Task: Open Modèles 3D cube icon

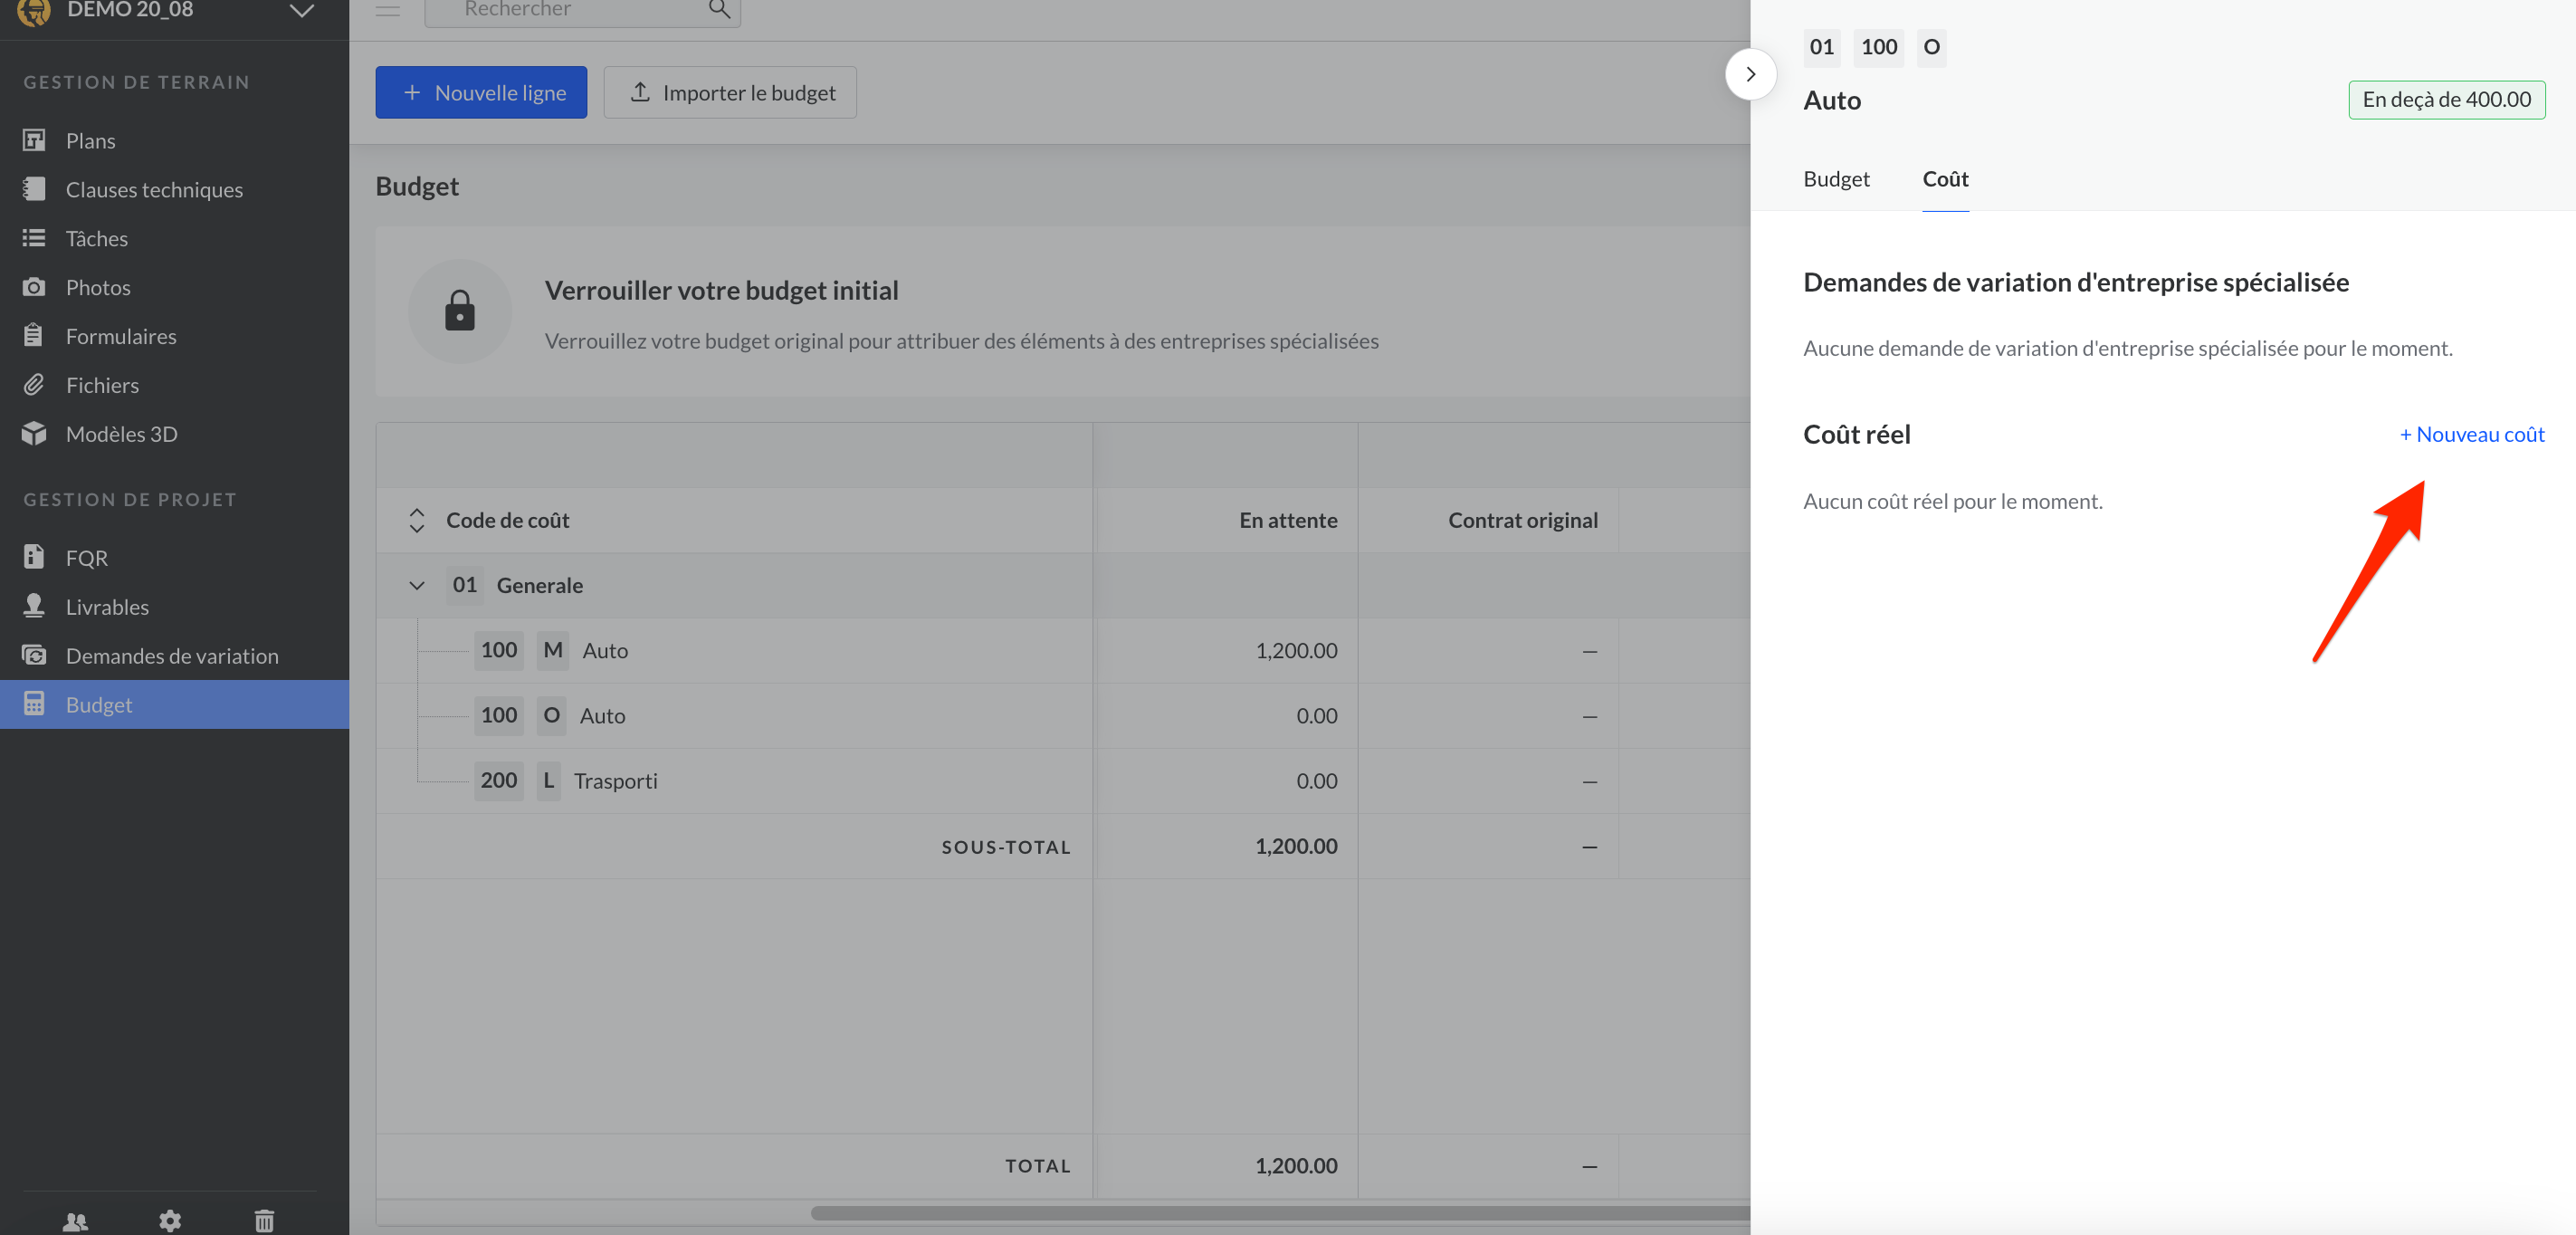Action: 34,433
